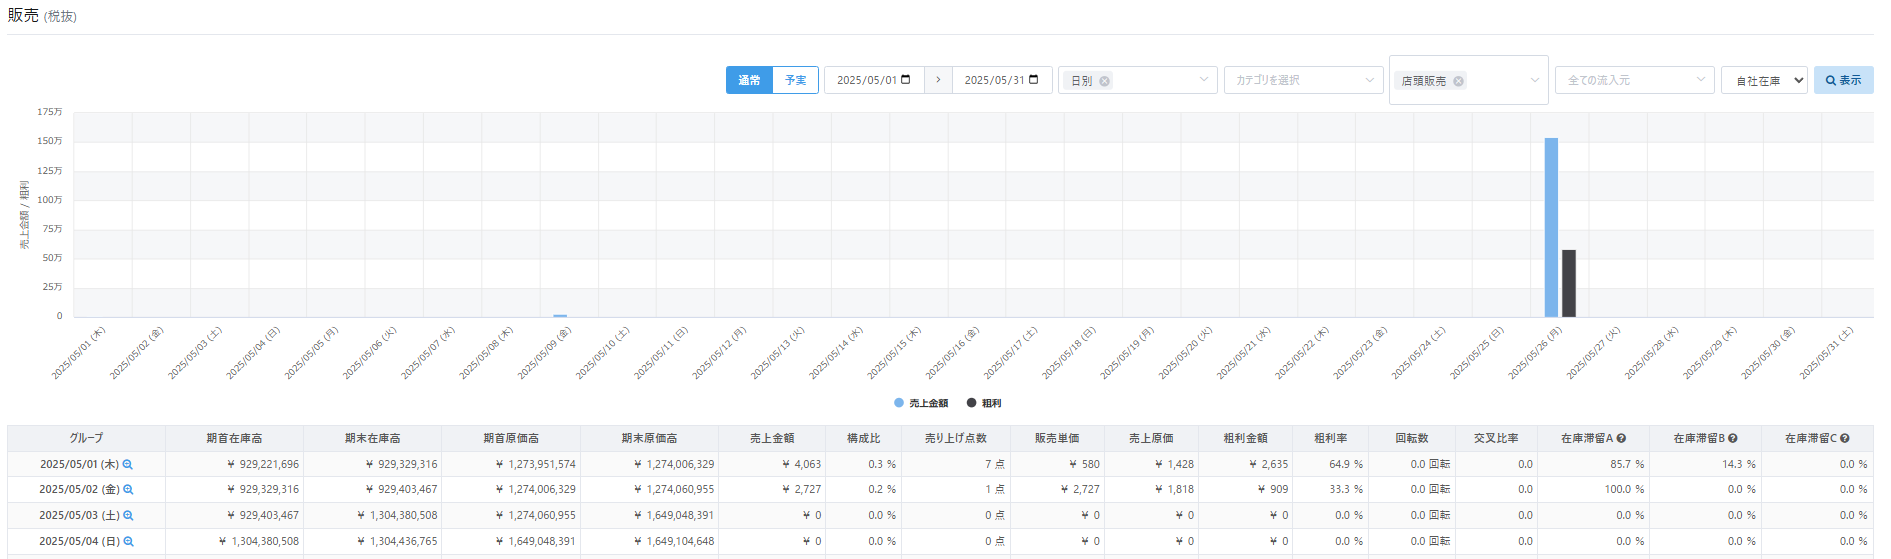
Task: Open details magnifier for 2025/05/02 (金)
Action: pyautogui.click(x=128, y=490)
